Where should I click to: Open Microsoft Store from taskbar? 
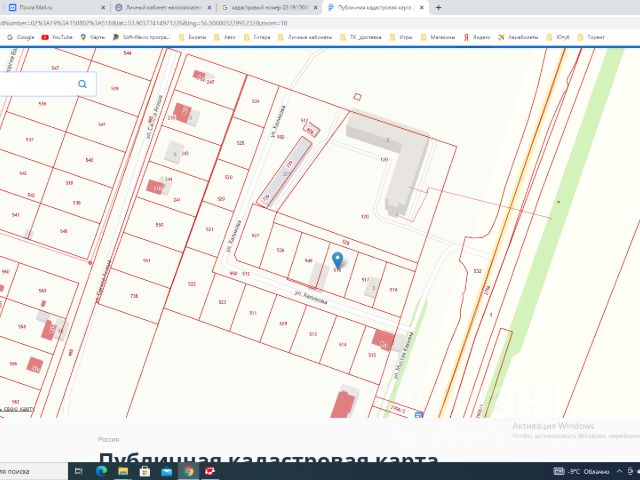coord(144,471)
